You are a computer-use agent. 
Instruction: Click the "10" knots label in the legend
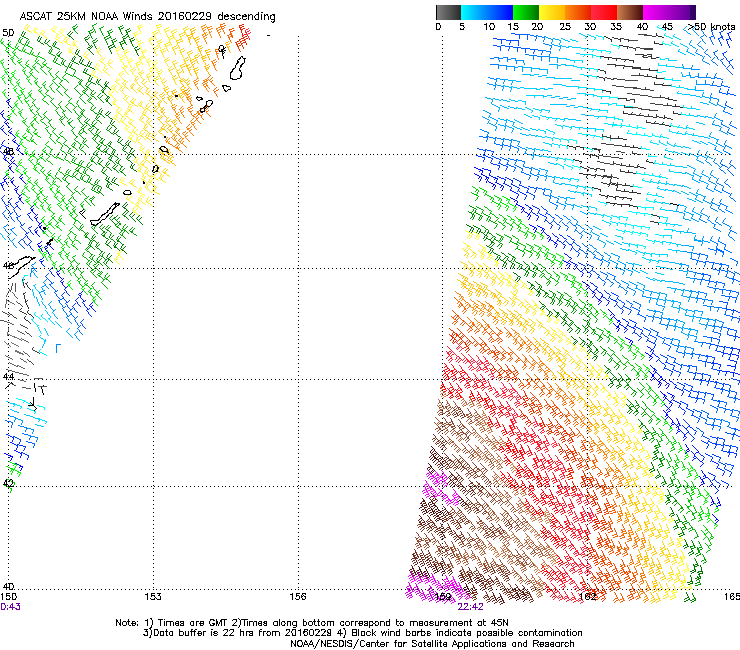point(489,27)
